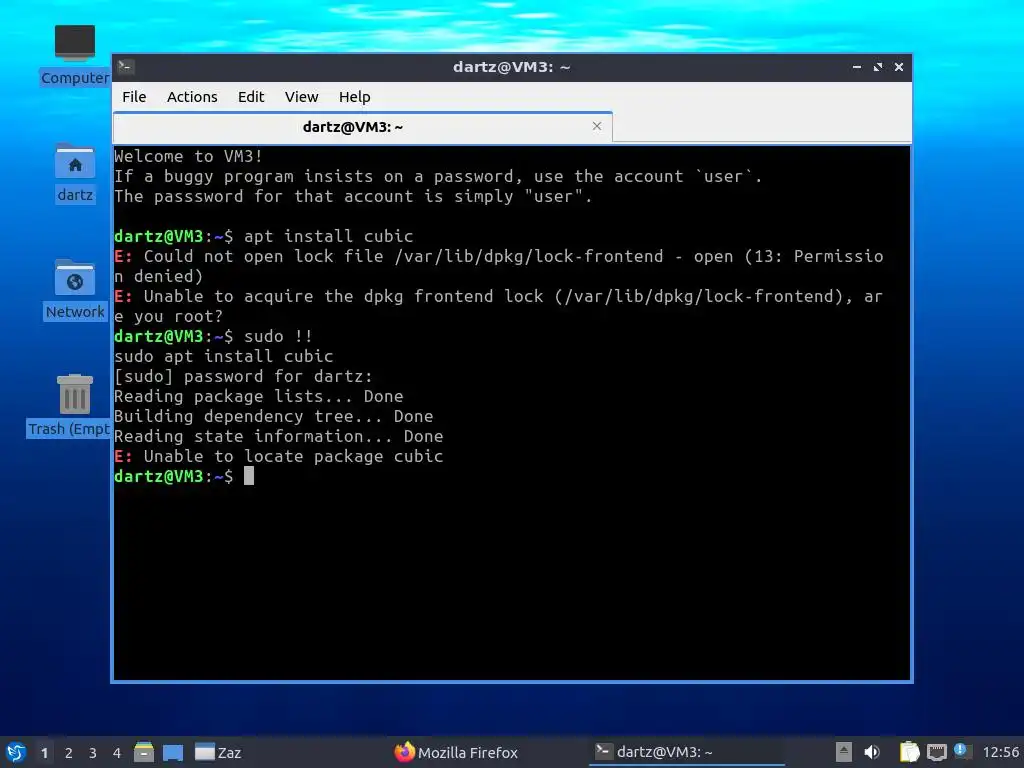This screenshot has width=1024, height=768.
Task: Open the File menu in the terminal
Action: pos(134,97)
